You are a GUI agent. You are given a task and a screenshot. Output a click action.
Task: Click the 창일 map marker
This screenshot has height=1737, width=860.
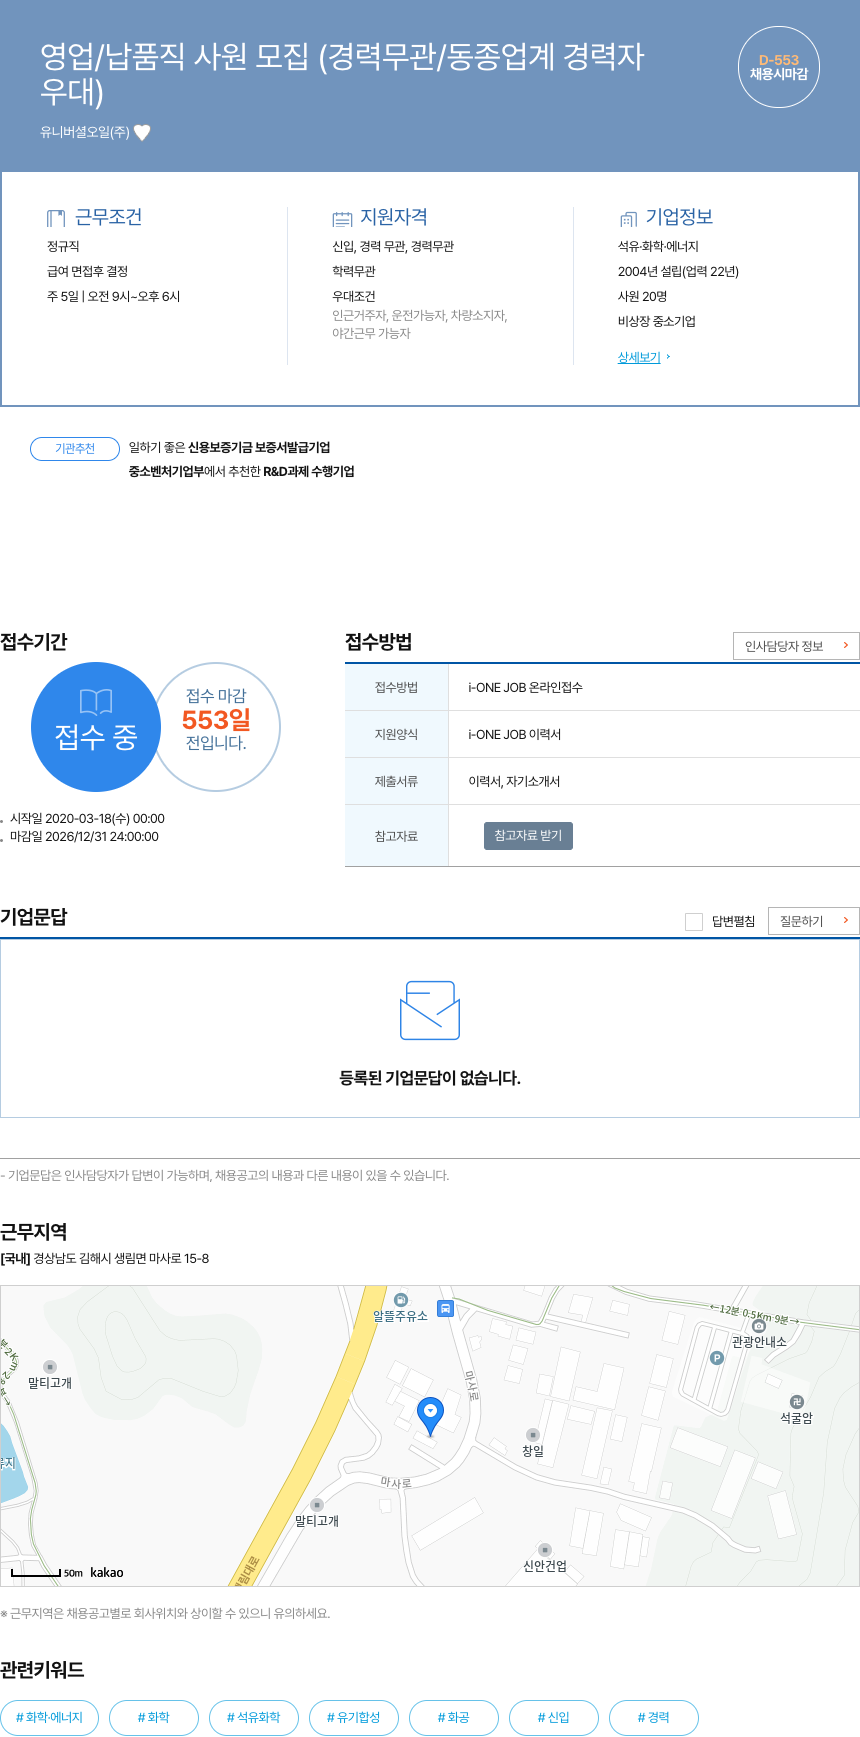pos(533,1435)
